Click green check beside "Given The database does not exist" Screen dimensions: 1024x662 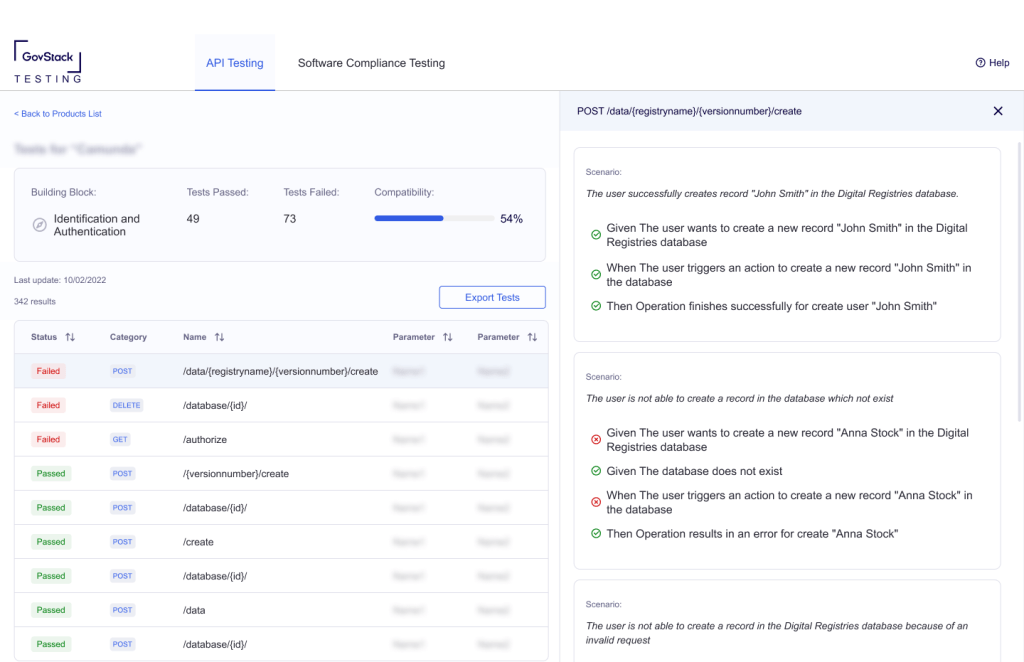coord(596,471)
